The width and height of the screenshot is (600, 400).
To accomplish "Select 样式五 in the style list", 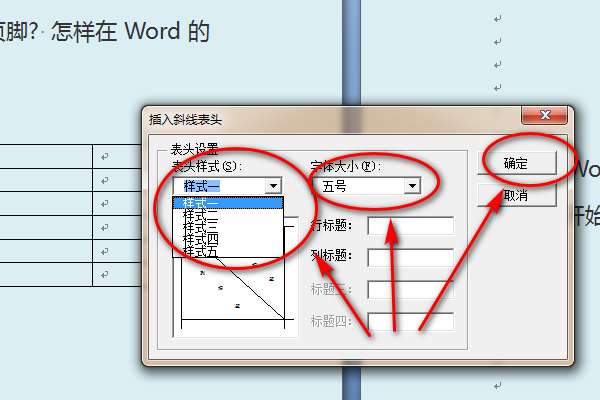I will [228, 251].
